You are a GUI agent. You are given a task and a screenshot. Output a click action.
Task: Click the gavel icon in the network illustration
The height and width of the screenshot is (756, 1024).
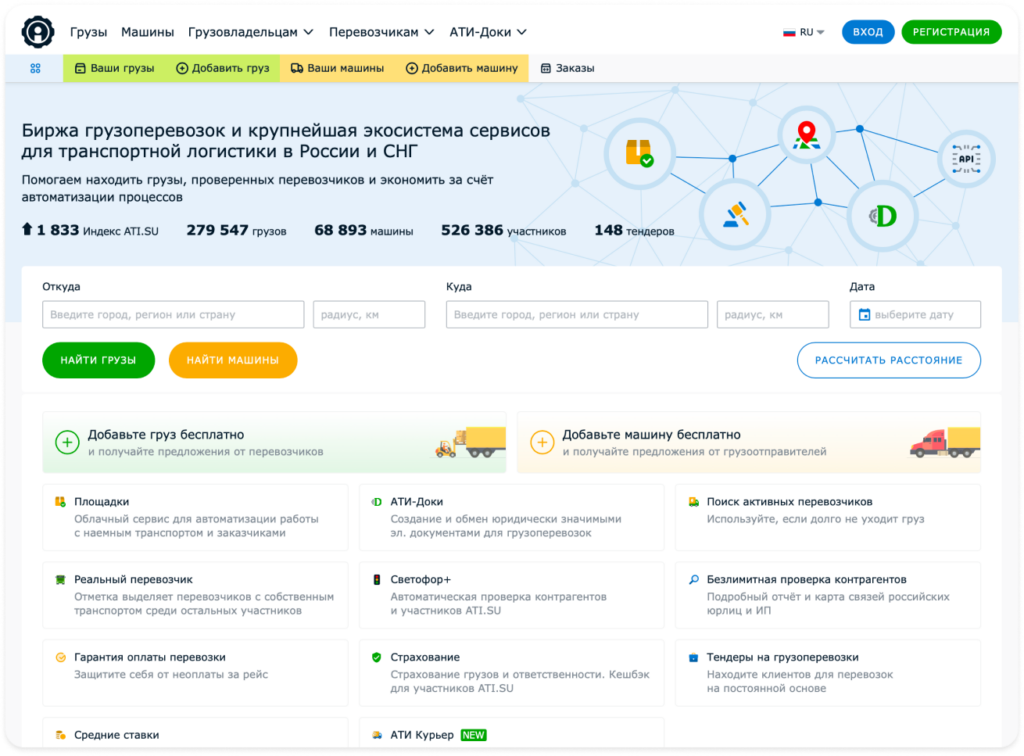[735, 213]
